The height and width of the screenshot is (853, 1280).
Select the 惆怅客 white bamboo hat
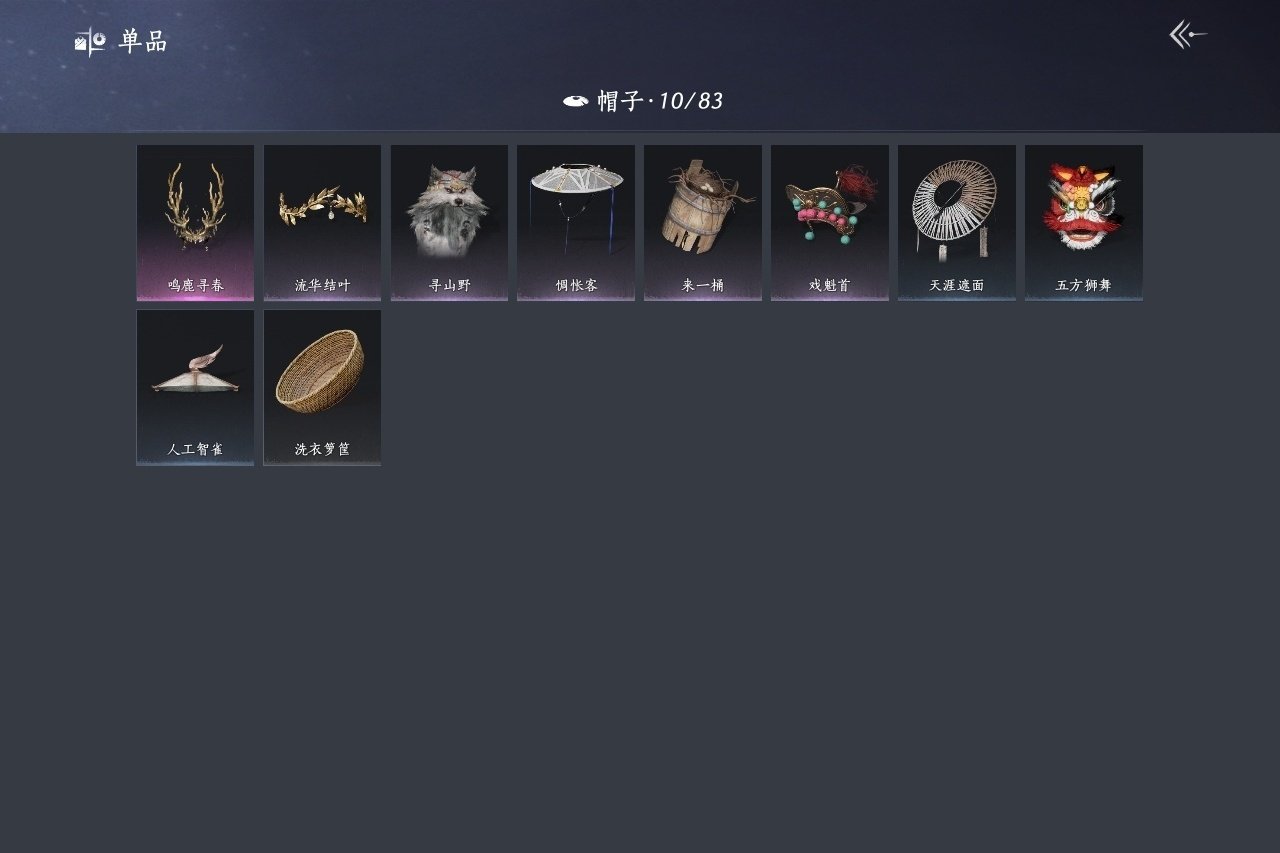(576, 222)
